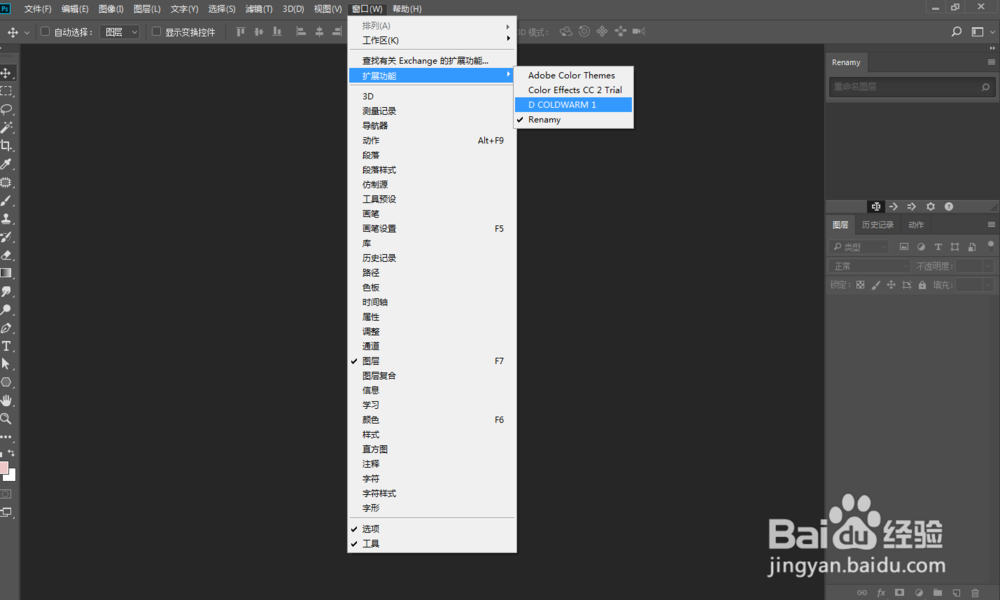
Task: Open the workspace switcher in the options bar
Action: coord(981,31)
